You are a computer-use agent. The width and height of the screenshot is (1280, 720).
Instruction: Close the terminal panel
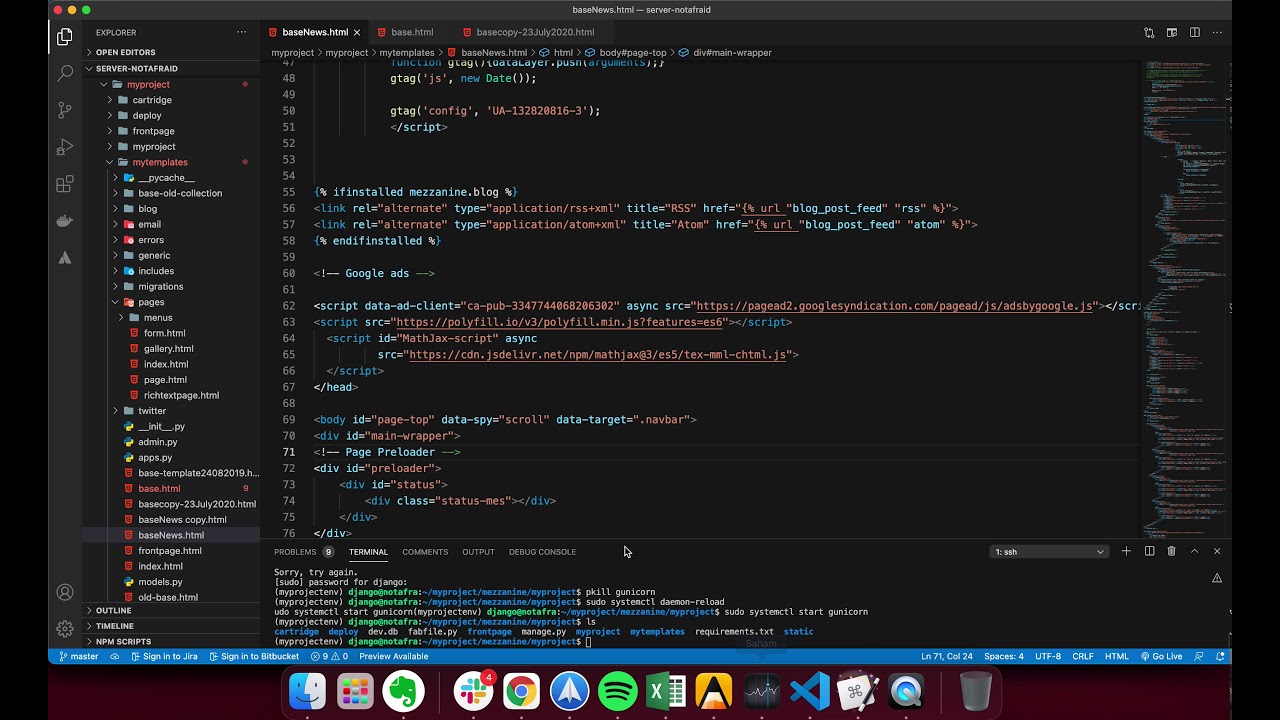click(x=1217, y=551)
